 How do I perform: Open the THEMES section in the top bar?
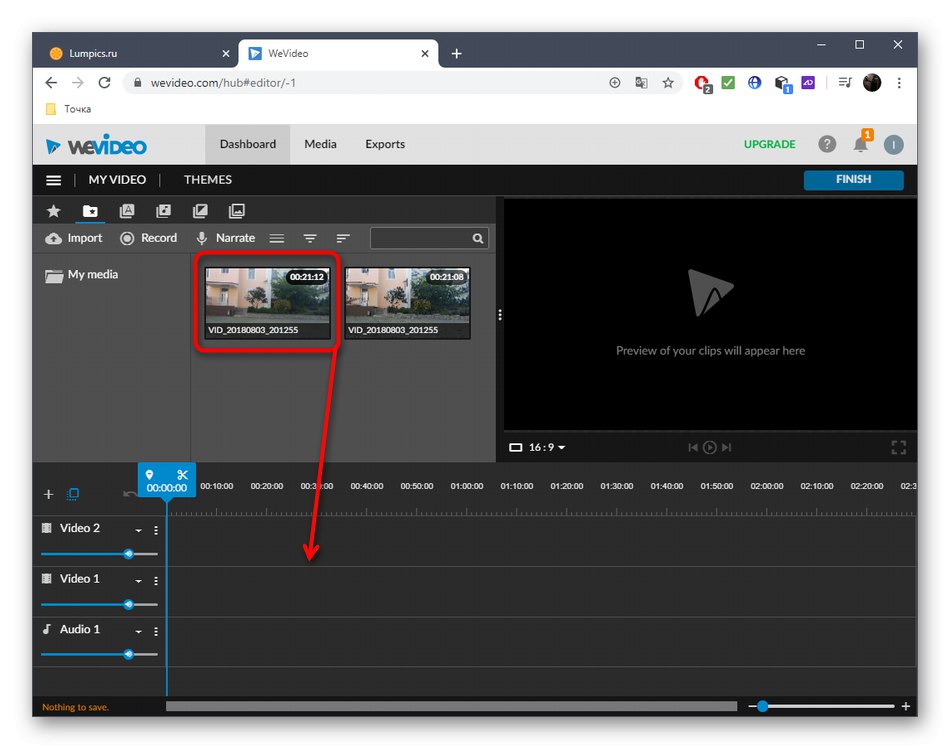207,180
